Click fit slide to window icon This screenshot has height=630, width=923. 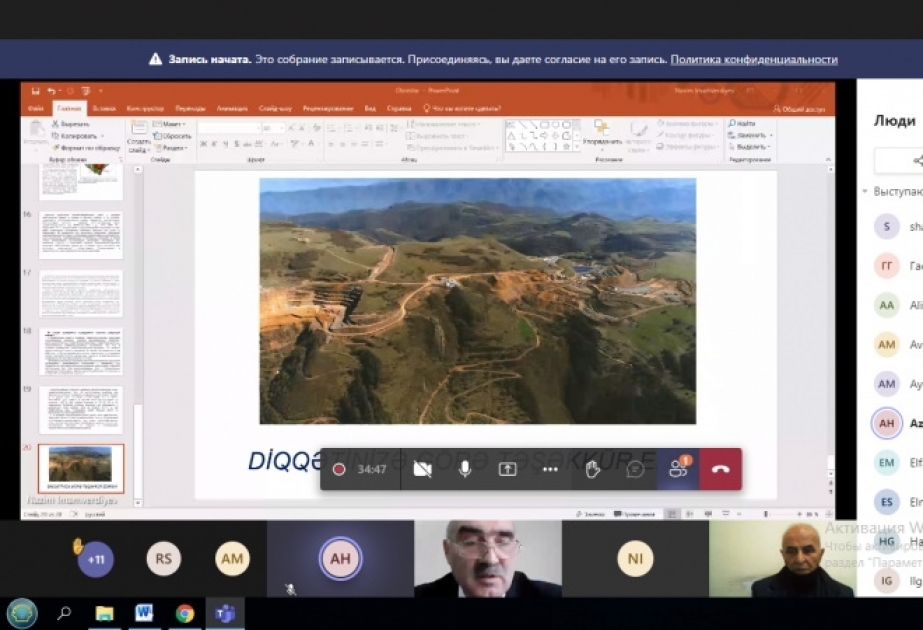tap(829, 514)
